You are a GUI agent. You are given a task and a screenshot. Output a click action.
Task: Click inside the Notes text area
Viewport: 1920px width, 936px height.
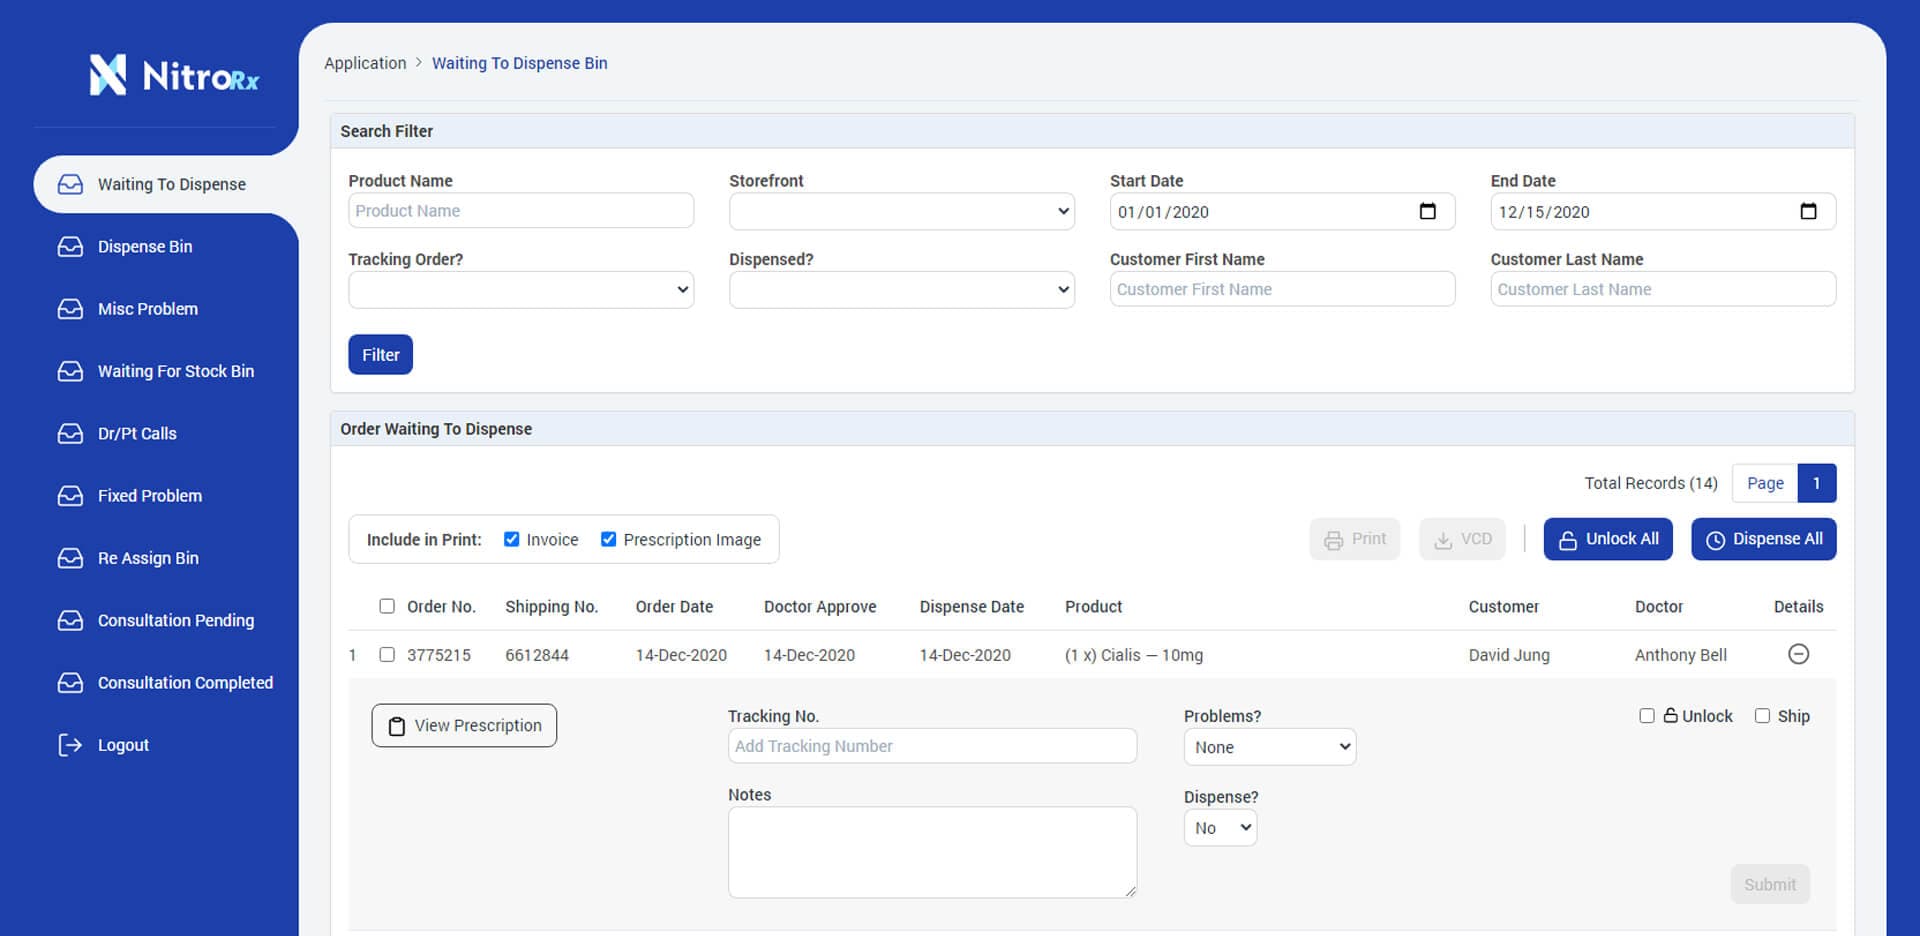[932, 852]
